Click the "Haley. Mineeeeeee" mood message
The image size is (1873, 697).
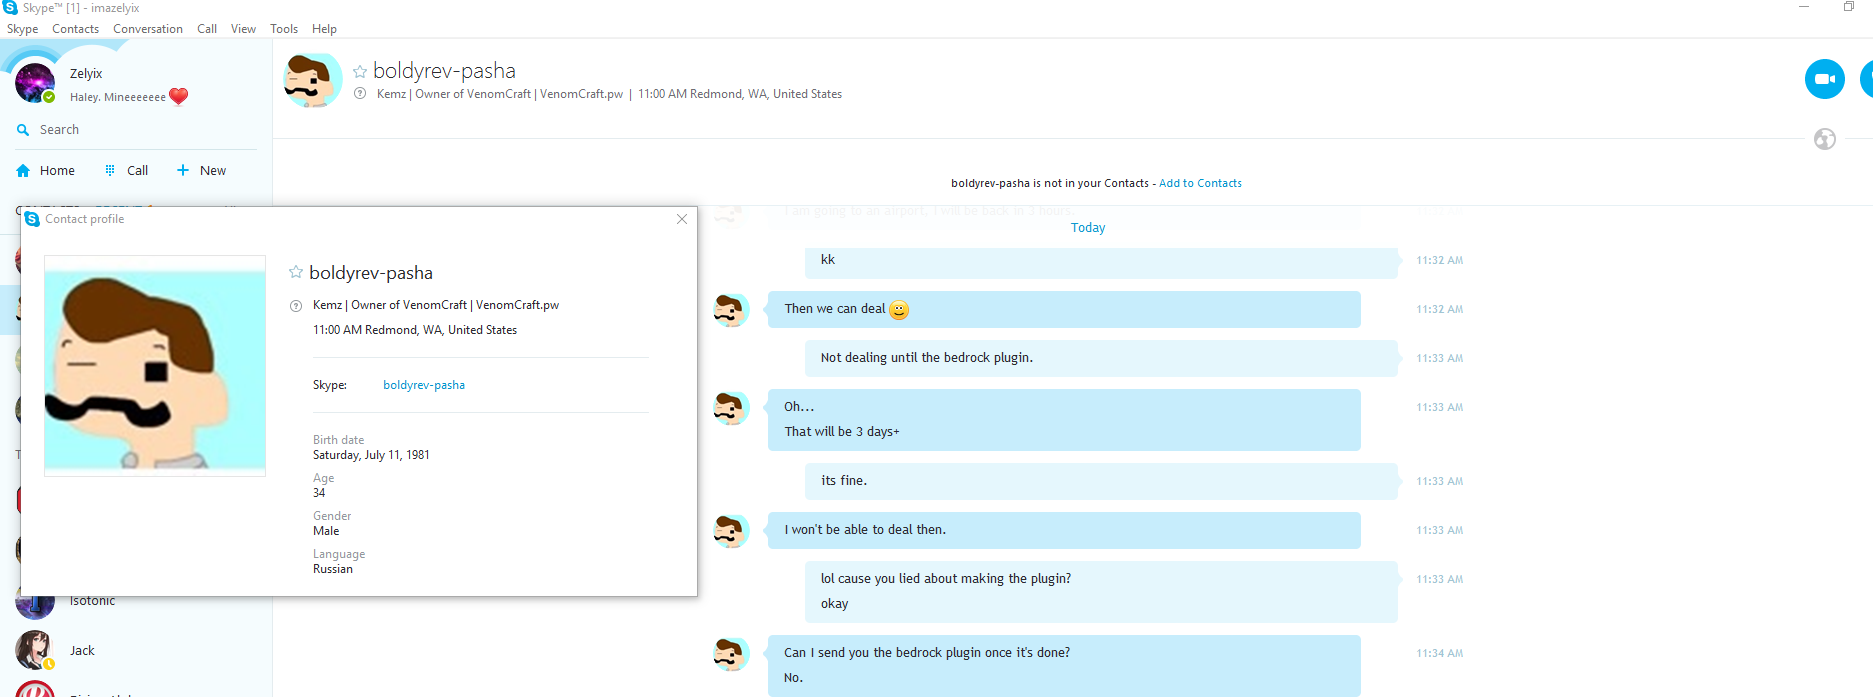tap(118, 97)
